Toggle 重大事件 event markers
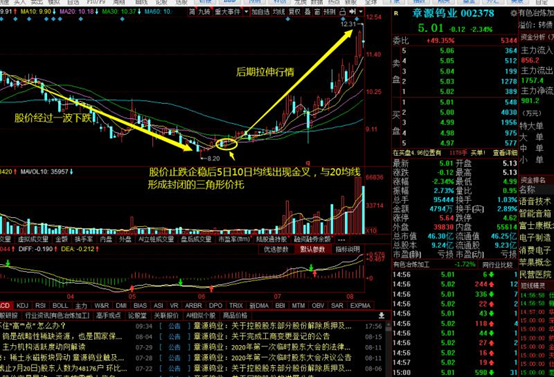 tap(228, 12)
